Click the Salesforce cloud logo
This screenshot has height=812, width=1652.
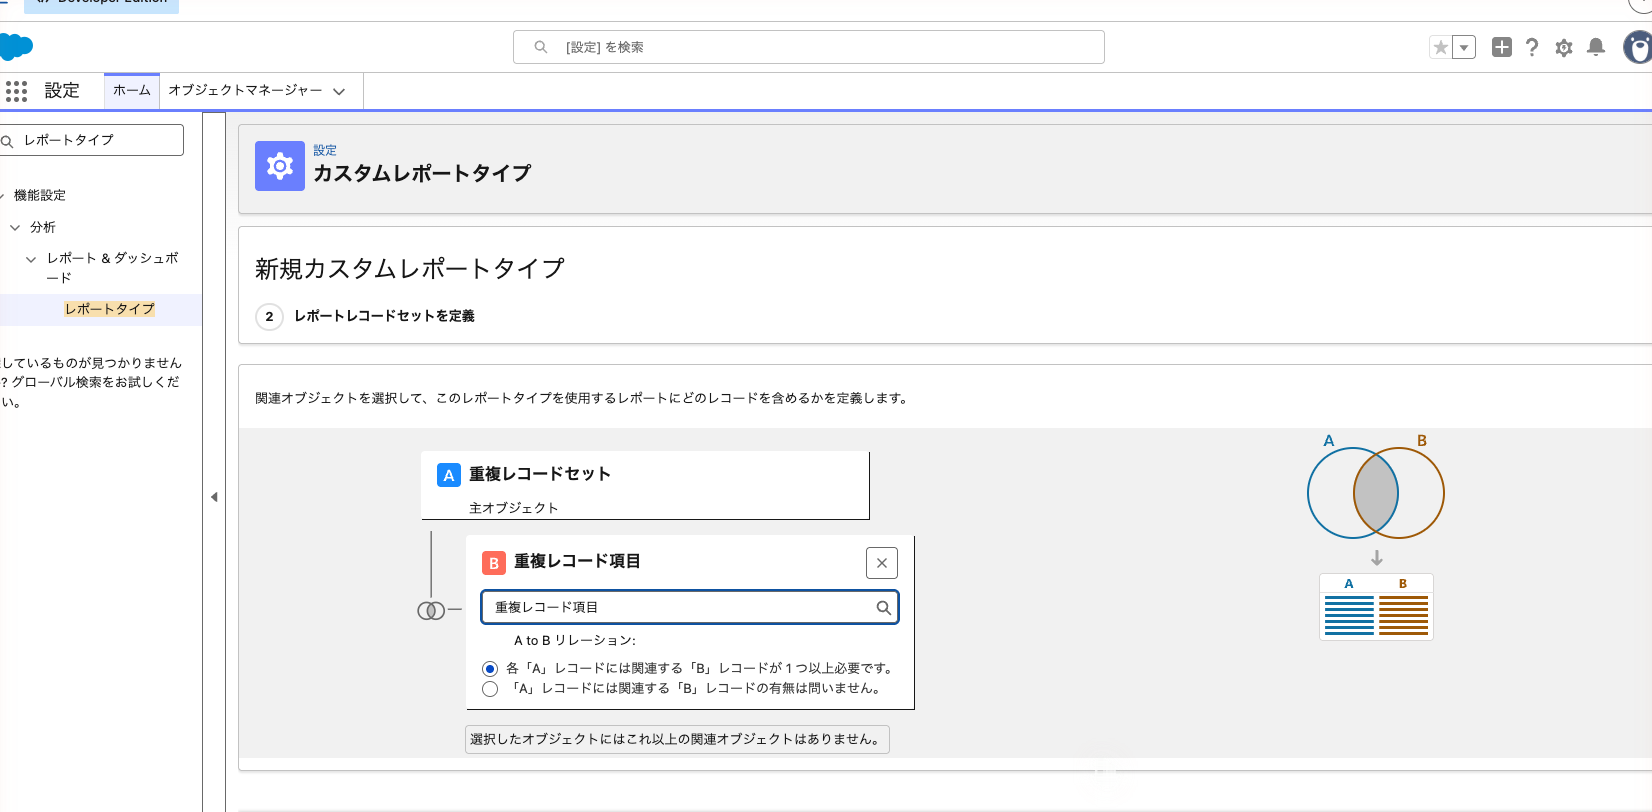coord(16,46)
